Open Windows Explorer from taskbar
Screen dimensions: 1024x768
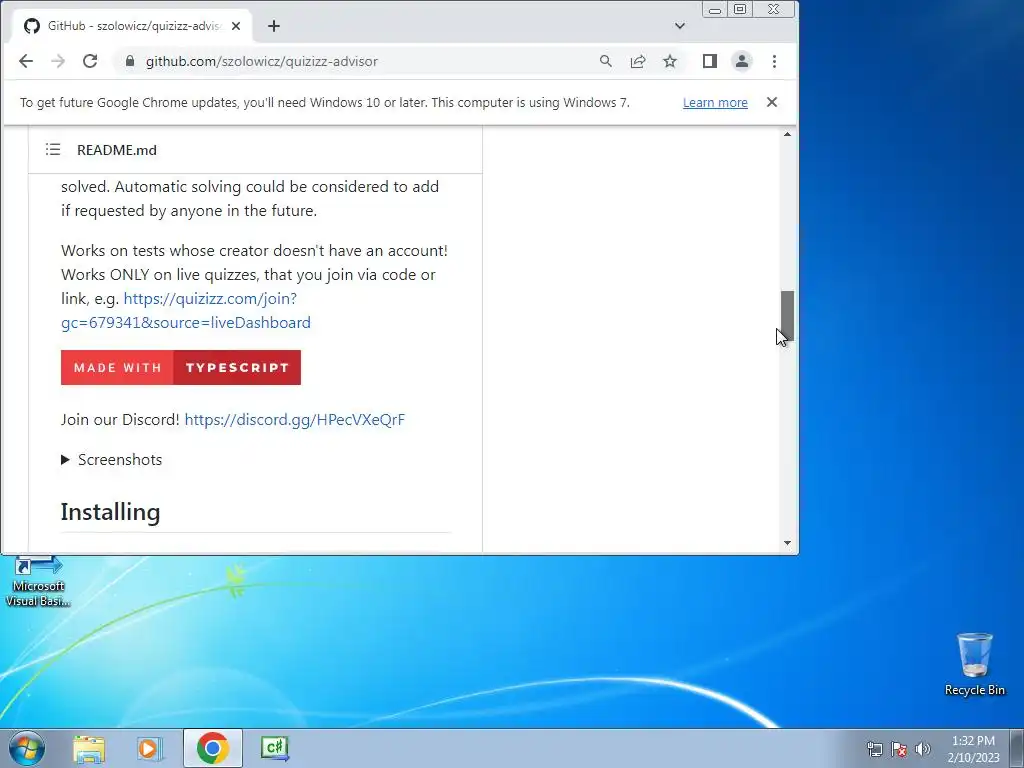coord(89,748)
